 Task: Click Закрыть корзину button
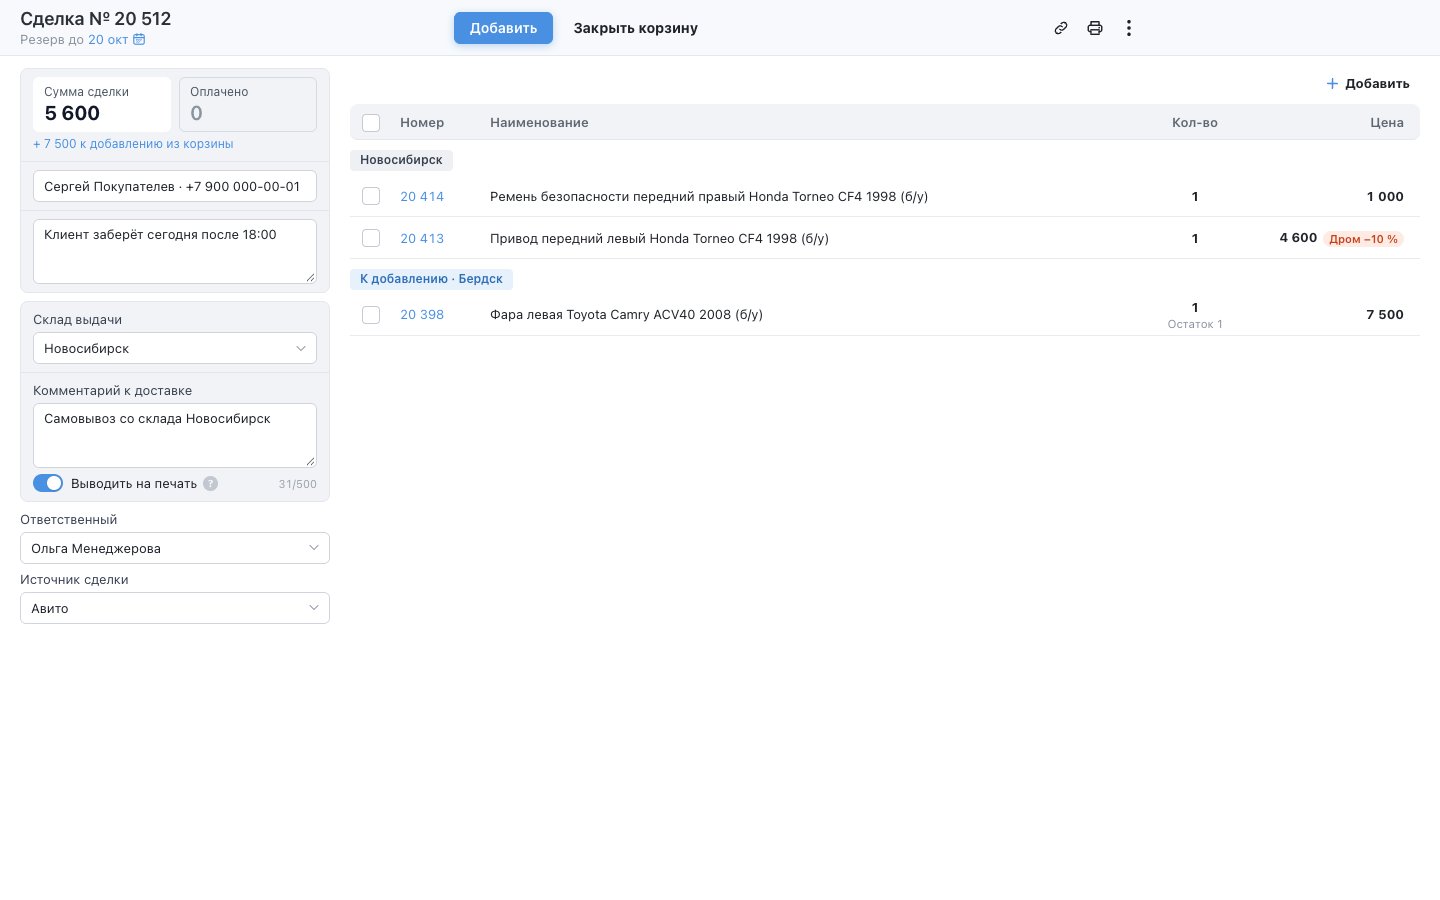pos(636,28)
